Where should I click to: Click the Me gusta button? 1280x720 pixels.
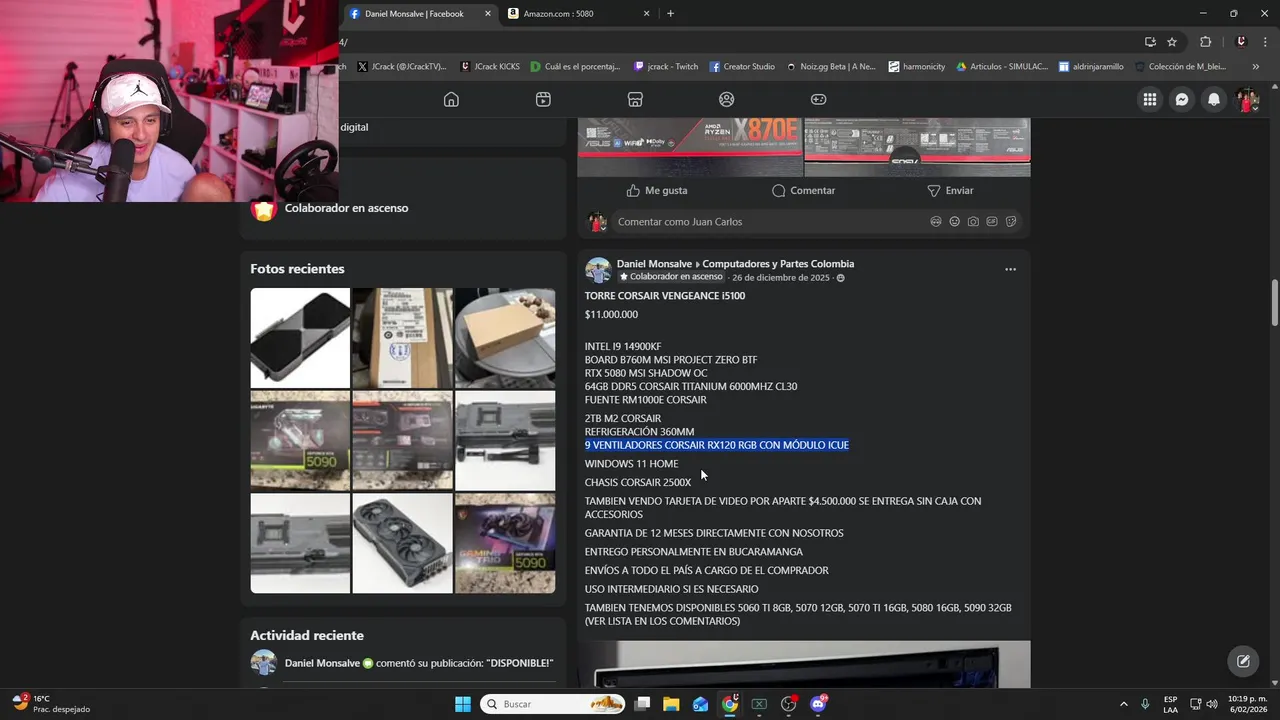(657, 190)
